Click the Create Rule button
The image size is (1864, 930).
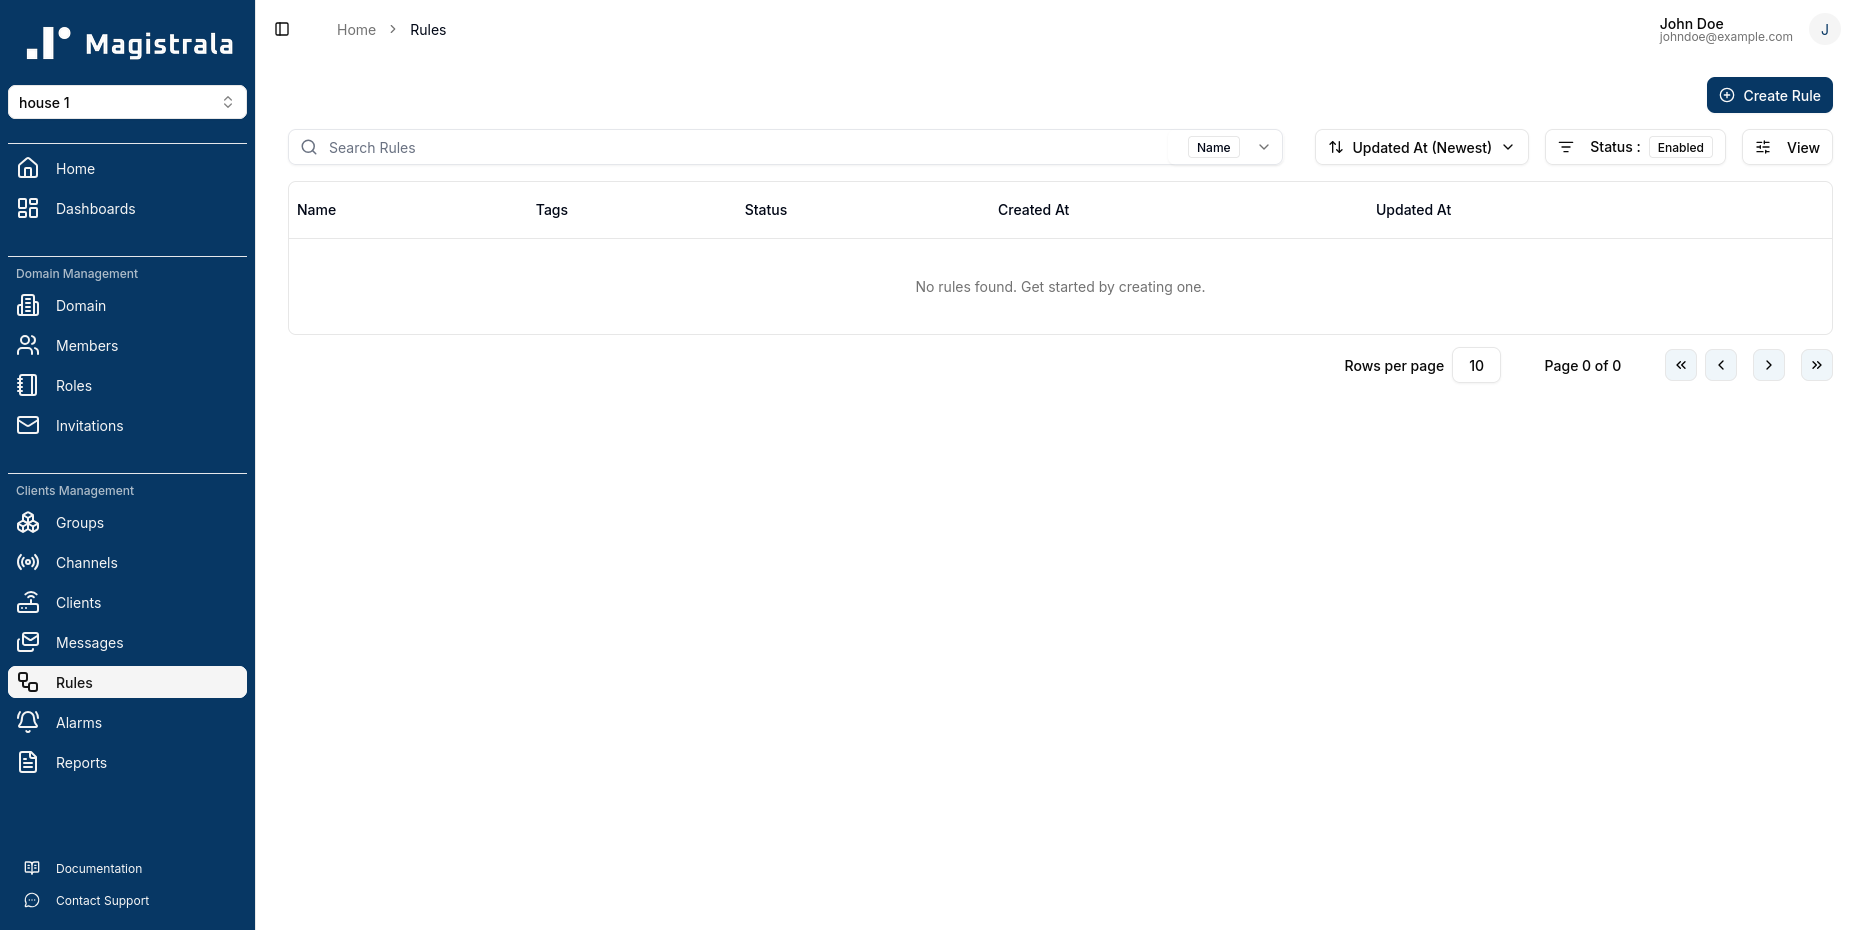(1769, 95)
